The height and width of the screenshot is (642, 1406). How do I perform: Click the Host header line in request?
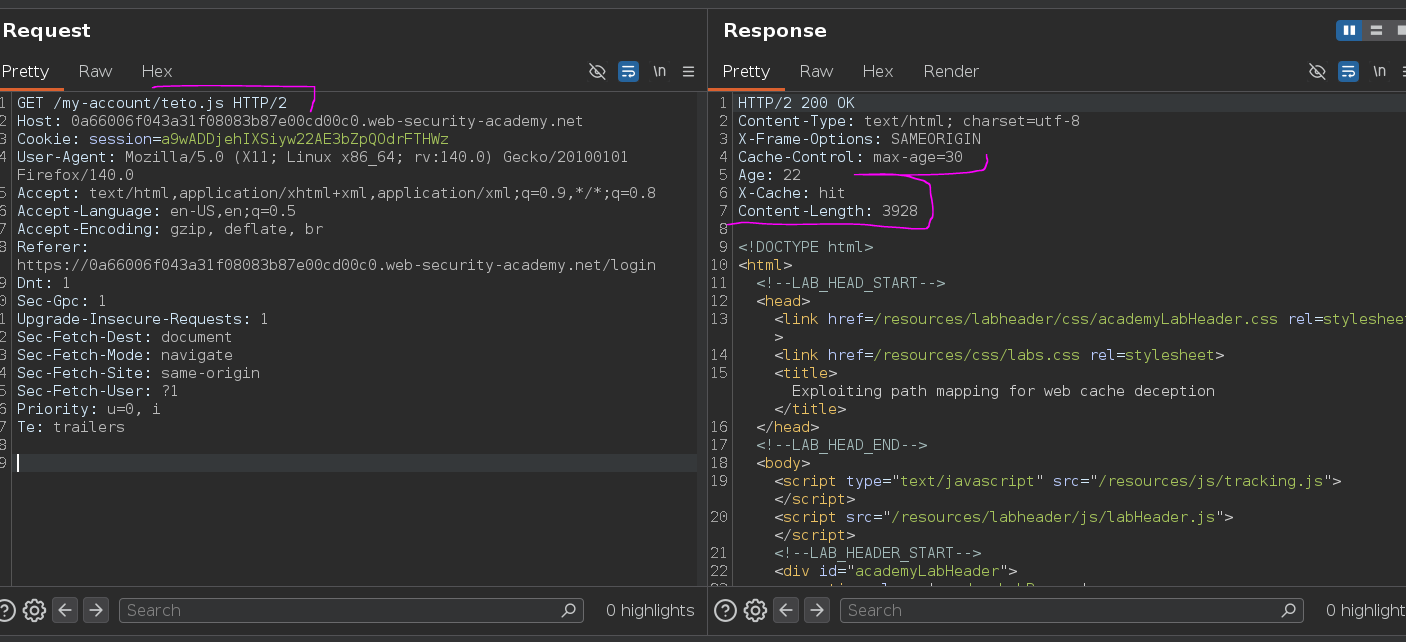pyautogui.click(x=300, y=121)
